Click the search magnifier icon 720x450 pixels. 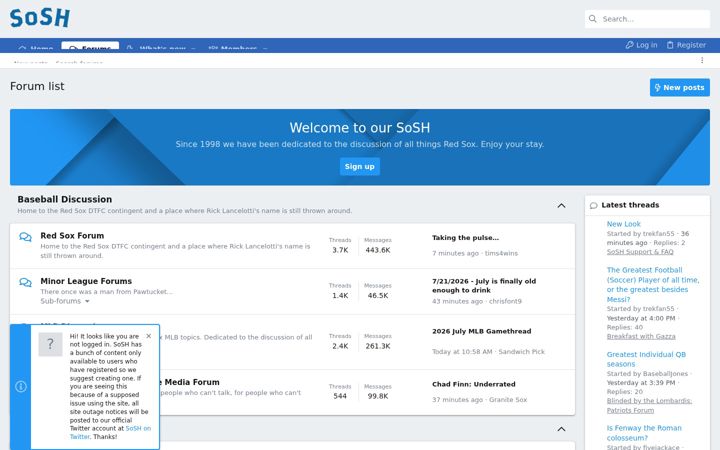[593, 19]
